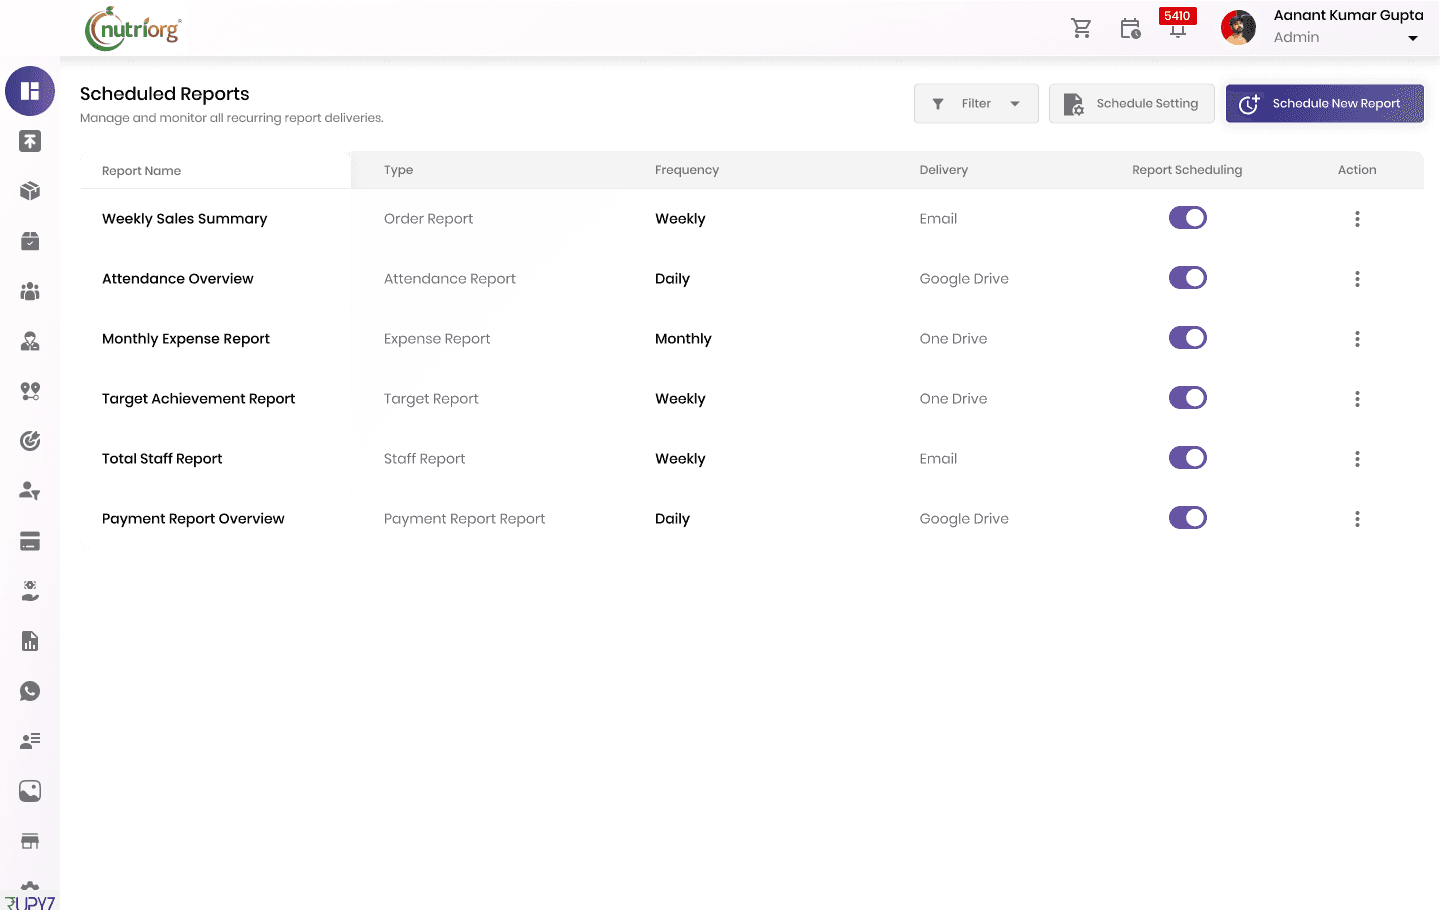Expand the Admin account dropdown arrow

coord(1413,39)
